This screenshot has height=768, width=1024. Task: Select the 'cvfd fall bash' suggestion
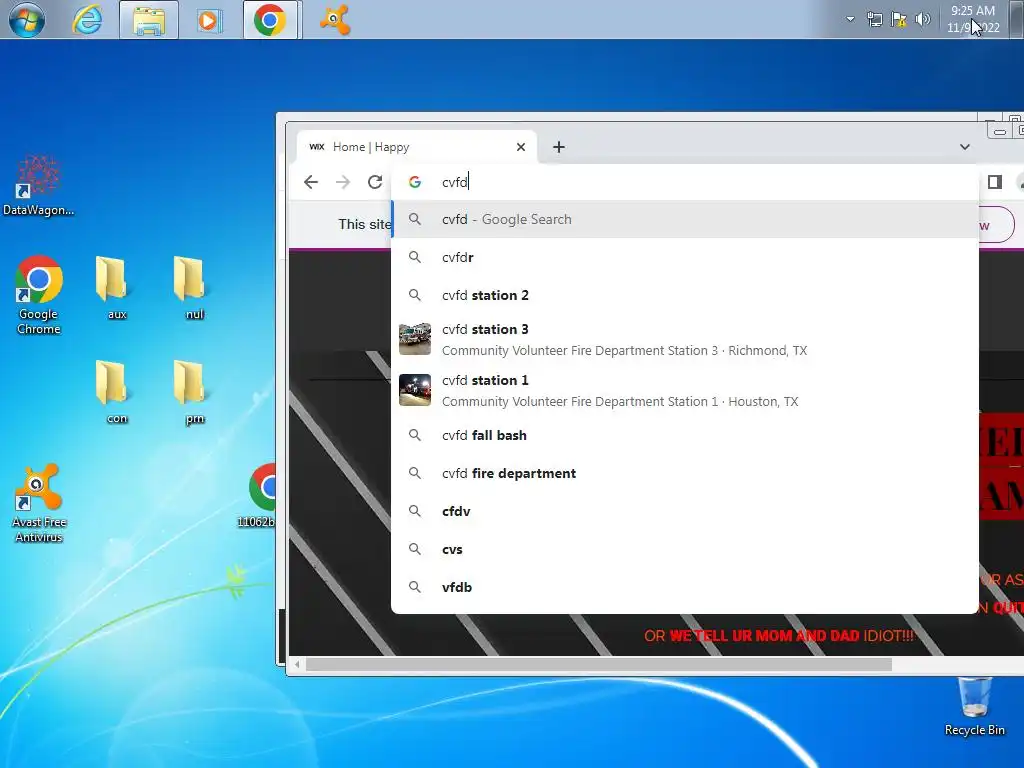[684, 435]
